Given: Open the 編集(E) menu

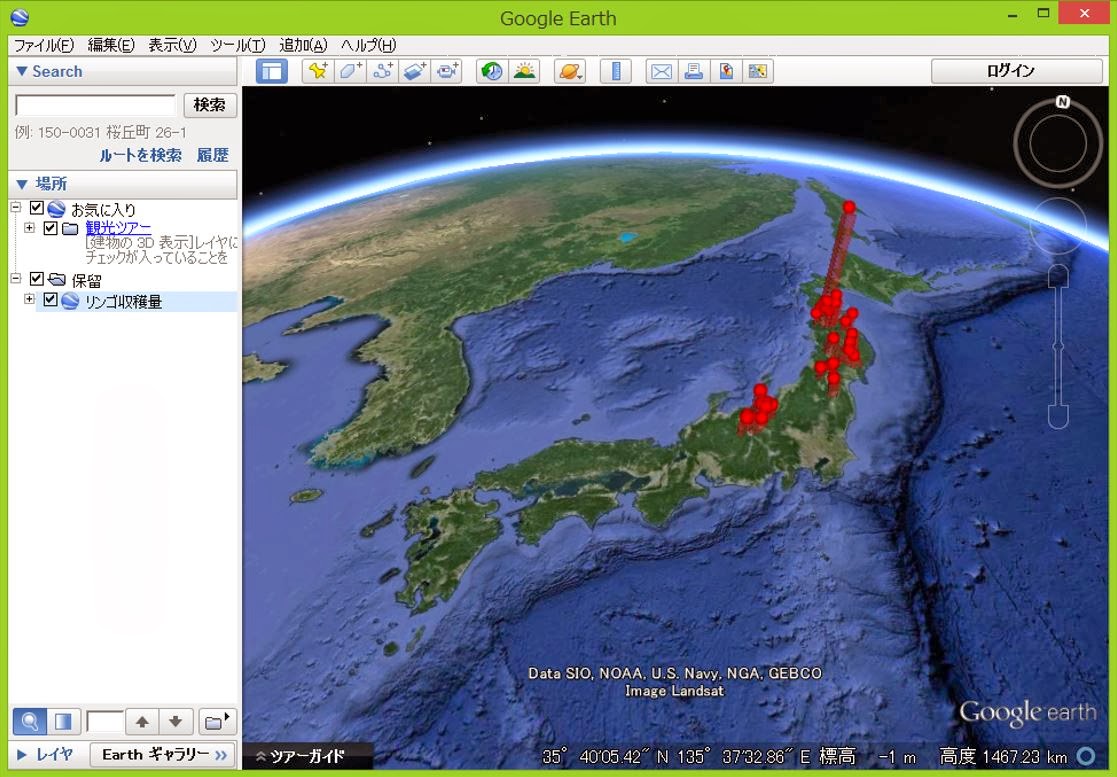Looking at the screenshot, I should pyautogui.click(x=110, y=46).
